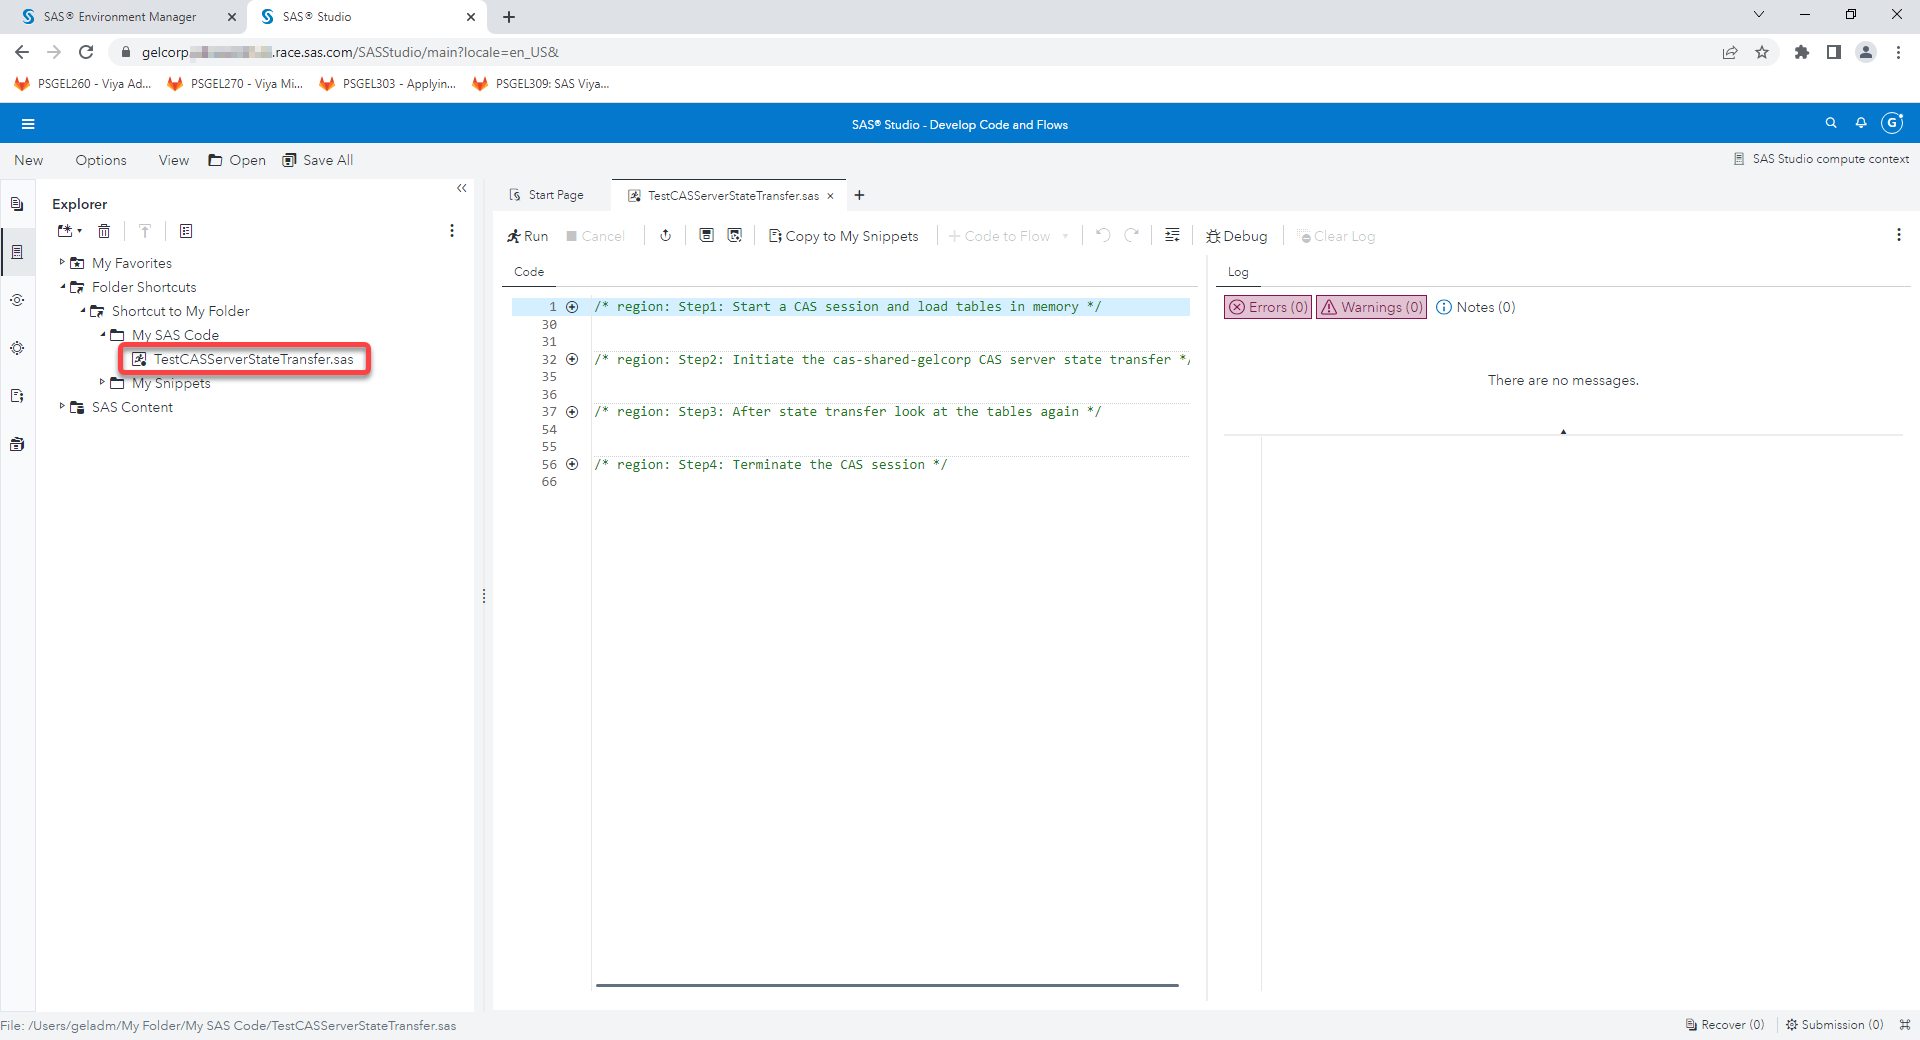Open the Options menu

pyautogui.click(x=101, y=160)
